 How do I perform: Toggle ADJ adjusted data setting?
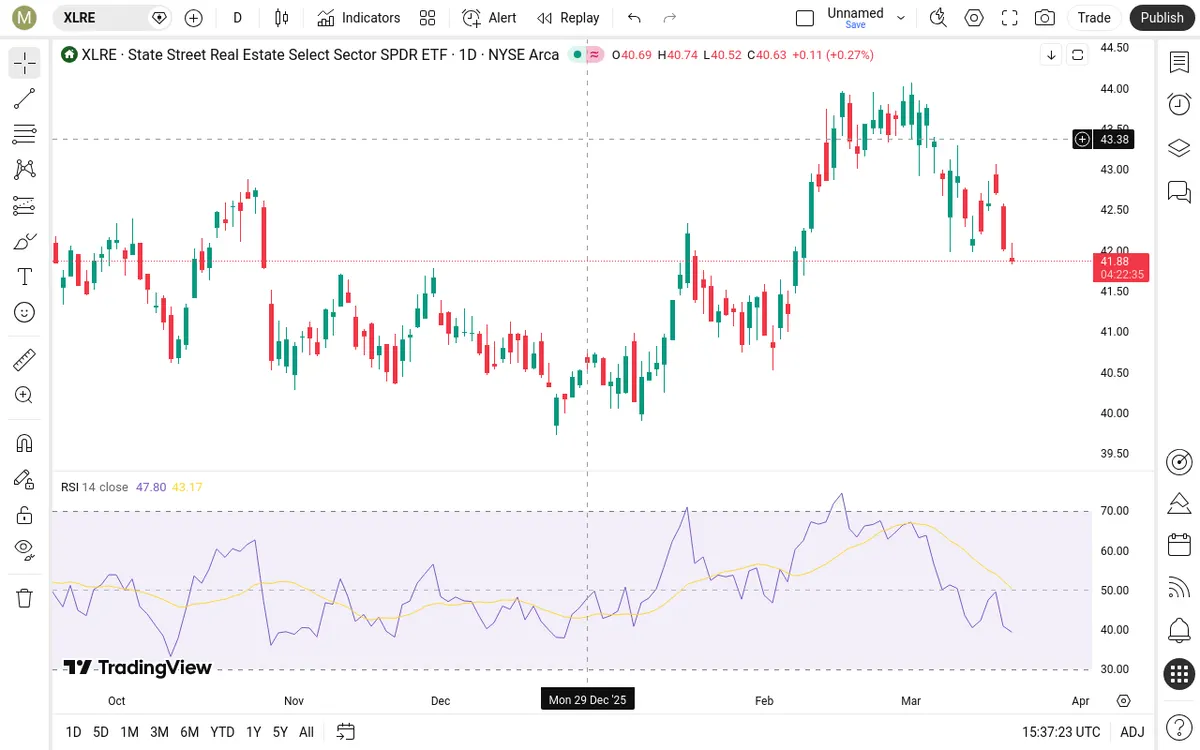[x=1132, y=732]
